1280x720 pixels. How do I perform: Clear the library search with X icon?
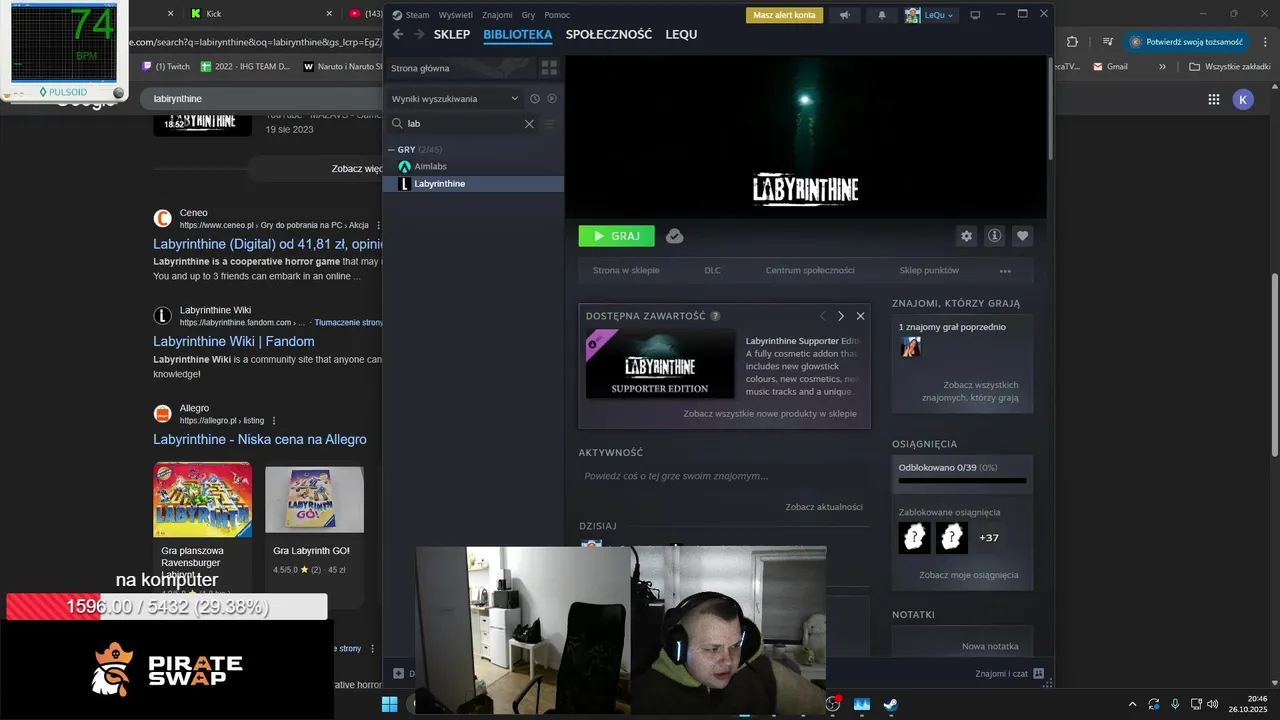[x=529, y=124]
